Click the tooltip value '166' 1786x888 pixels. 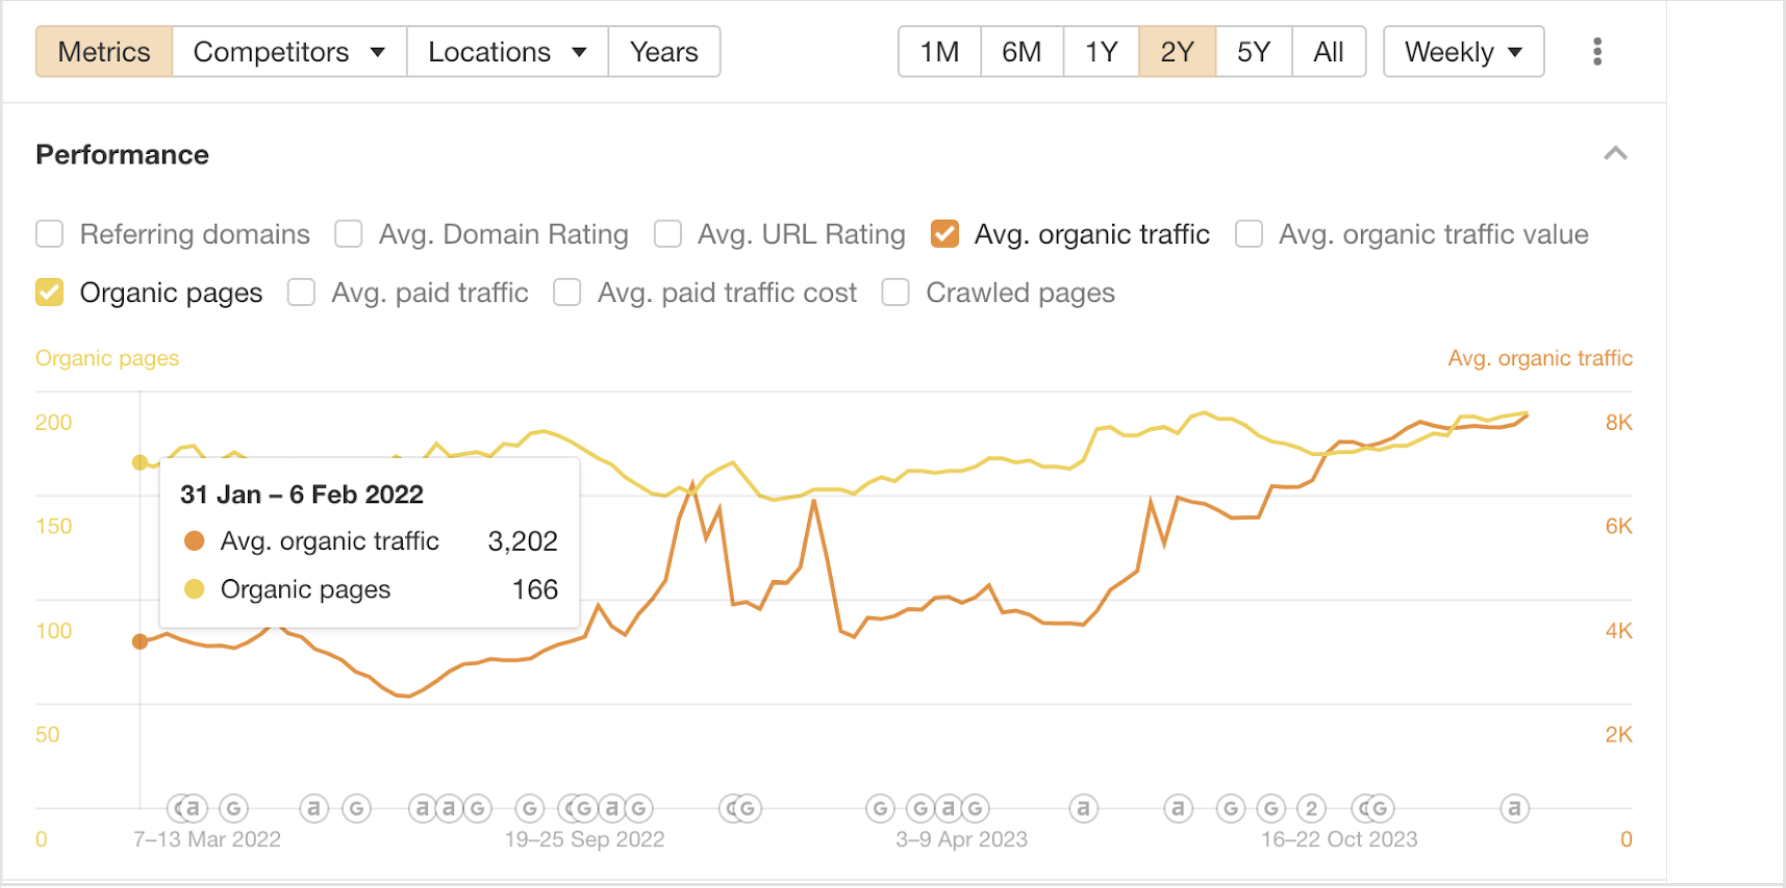(535, 589)
